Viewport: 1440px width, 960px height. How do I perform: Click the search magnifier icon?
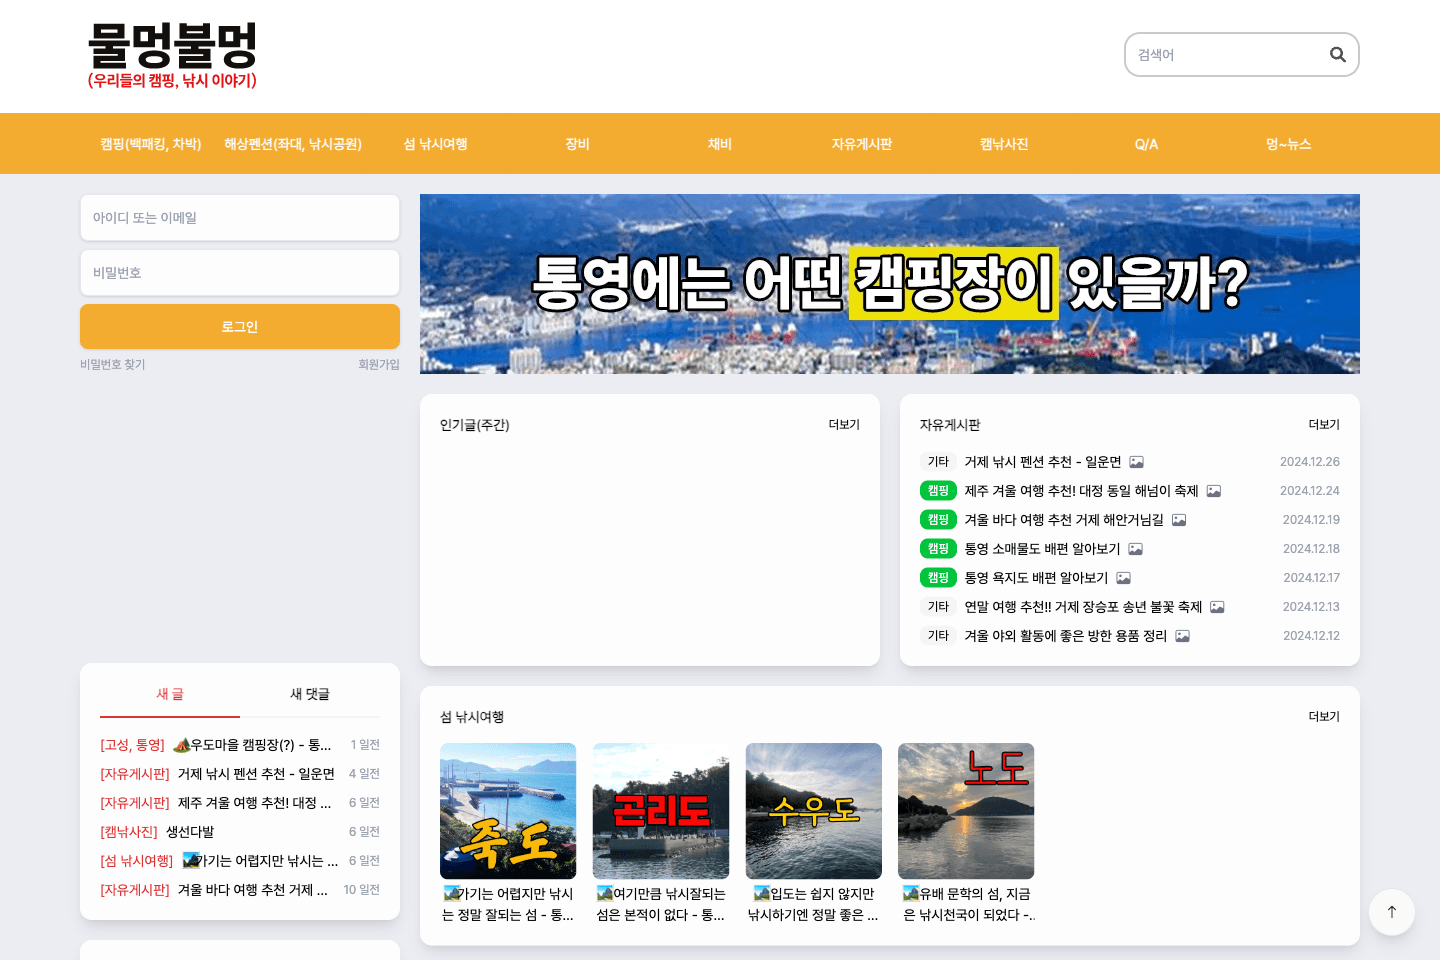[1338, 55]
